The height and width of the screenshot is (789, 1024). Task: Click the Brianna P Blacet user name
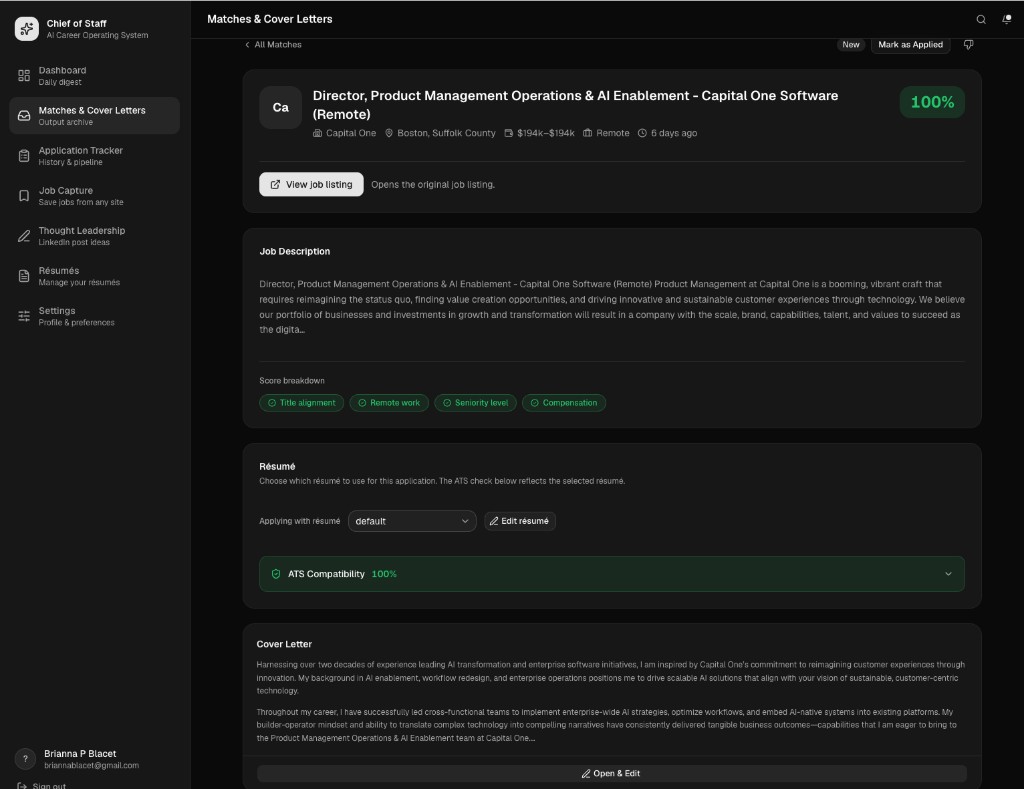tap(80, 754)
